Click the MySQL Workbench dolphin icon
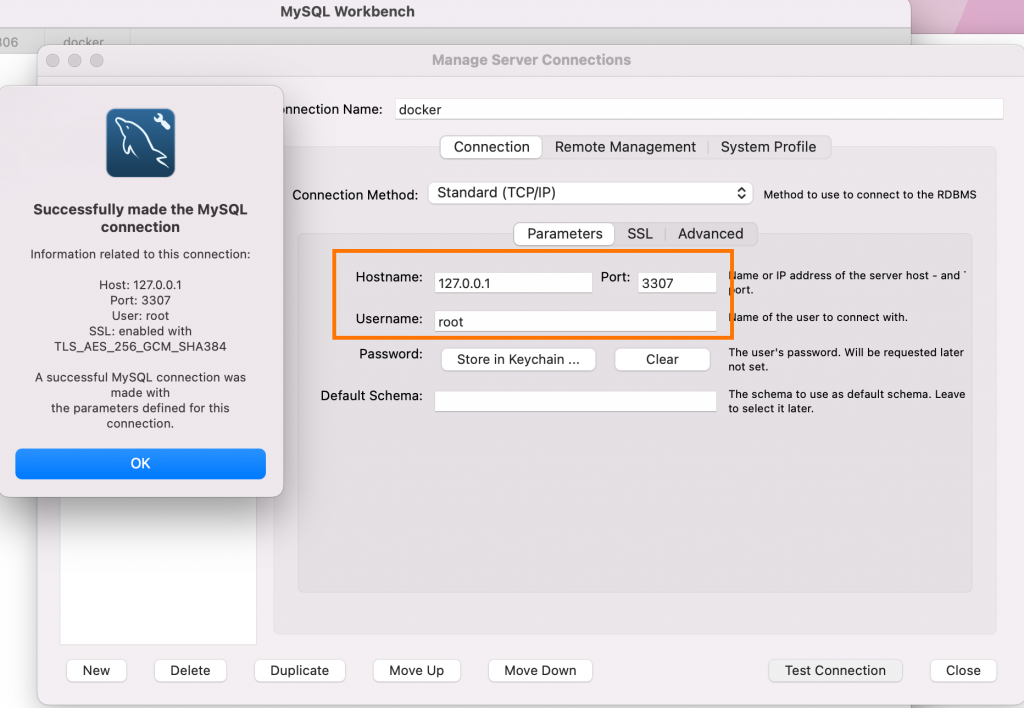The width and height of the screenshot is (1024, 708). (140, 143)
